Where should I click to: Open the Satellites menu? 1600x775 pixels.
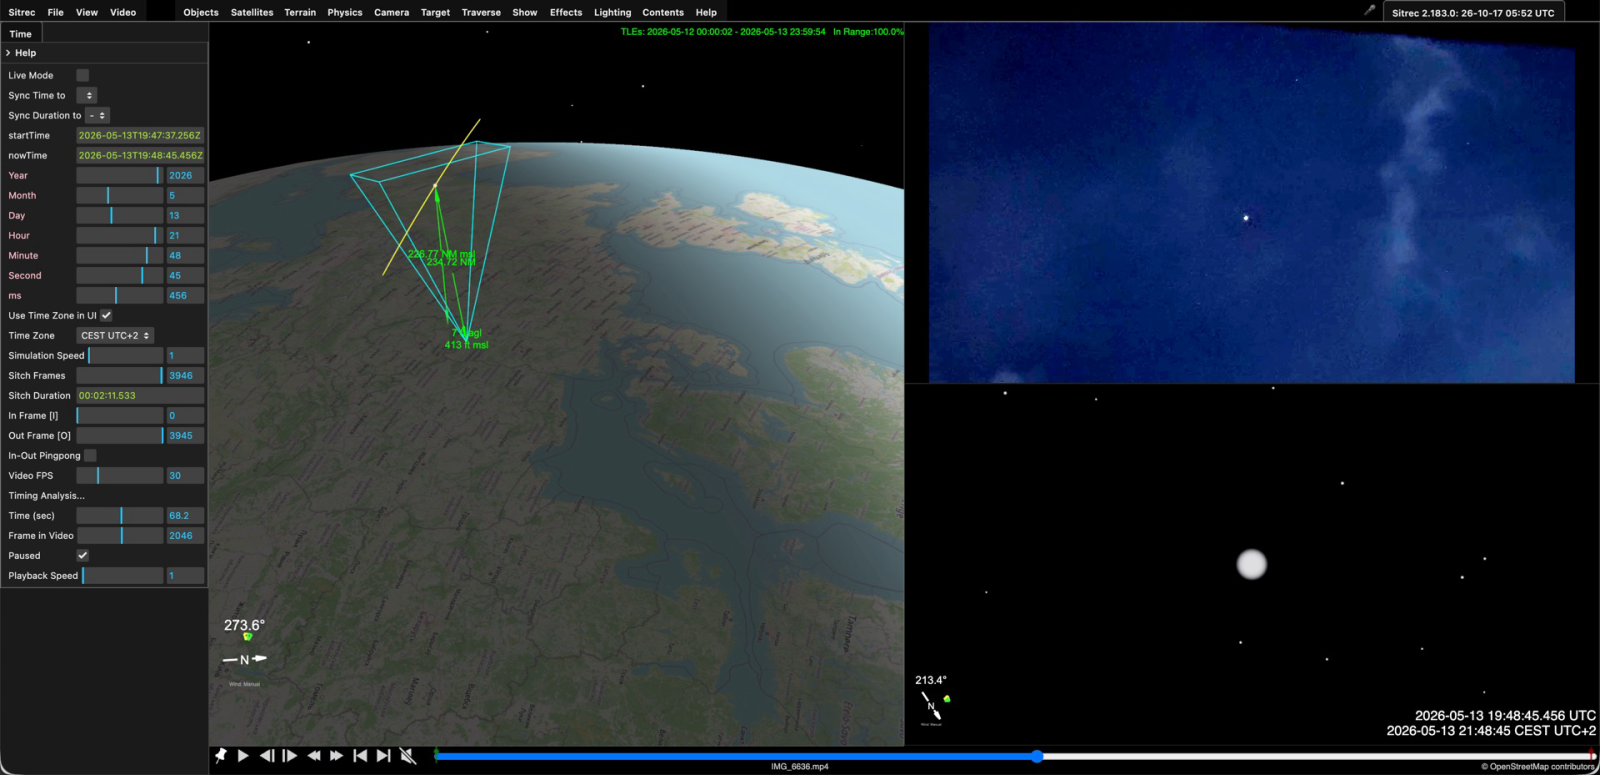(252, 12)
